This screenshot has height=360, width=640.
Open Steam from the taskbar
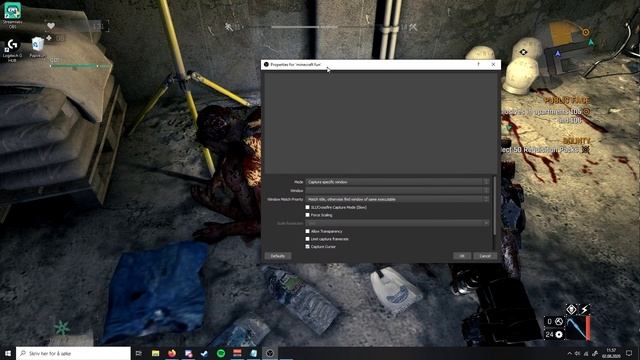coord(204,353)
